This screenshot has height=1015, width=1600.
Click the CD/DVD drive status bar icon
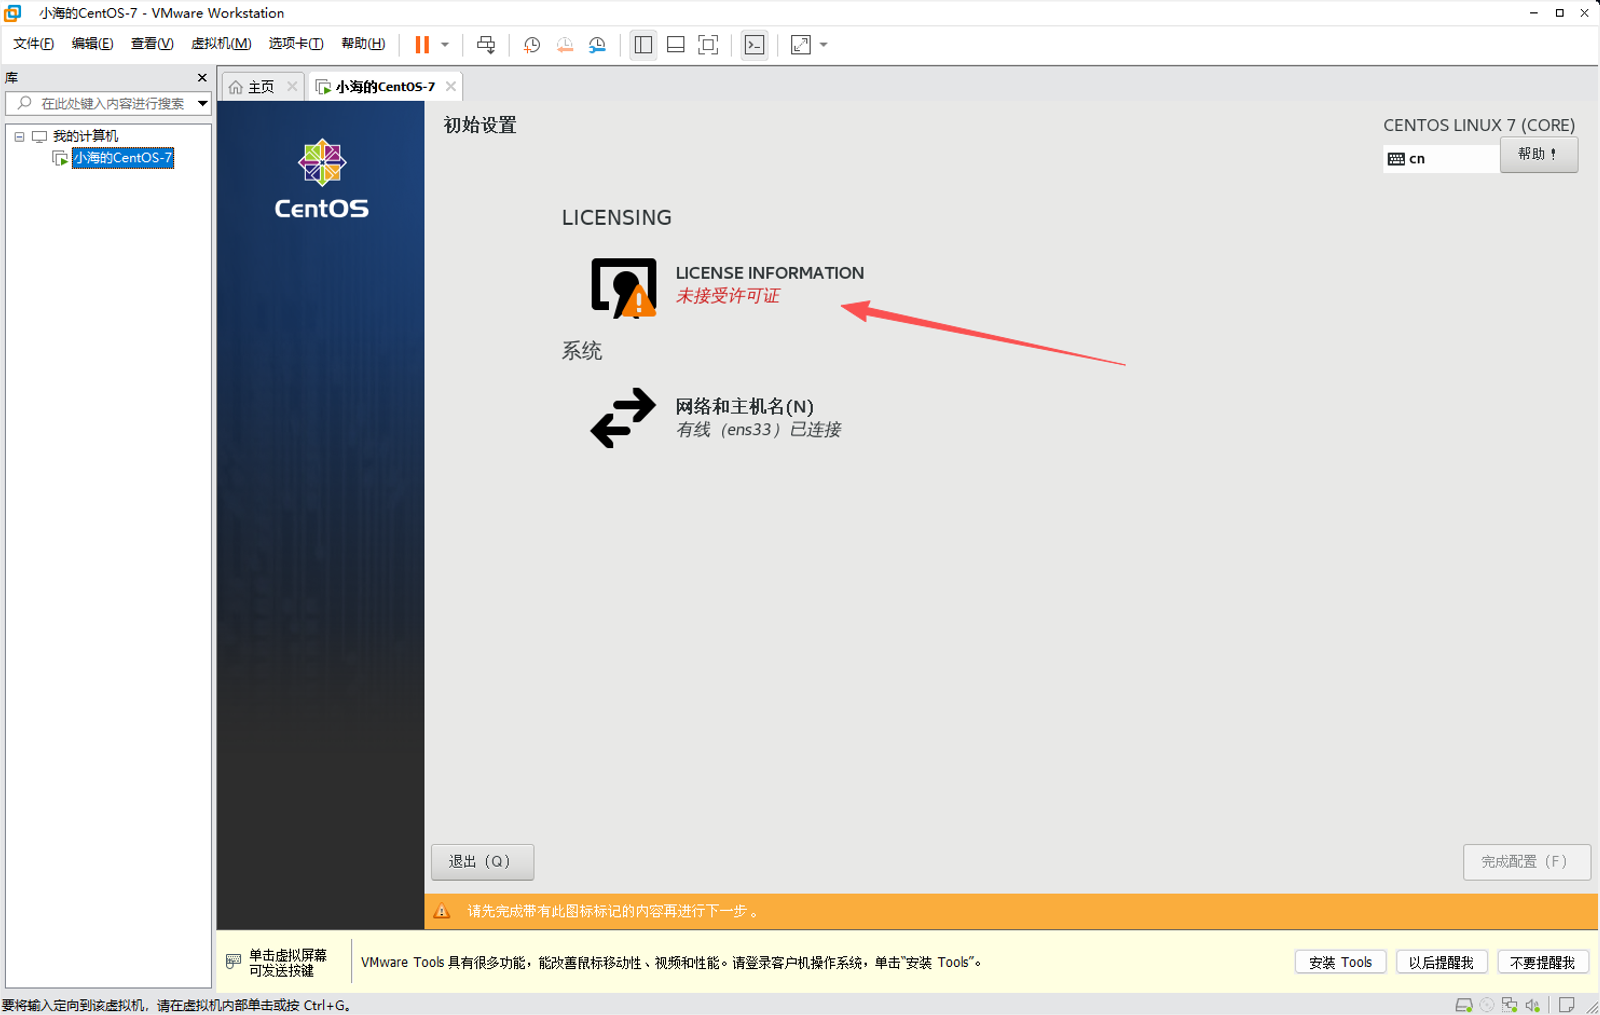(1487, 1005)
